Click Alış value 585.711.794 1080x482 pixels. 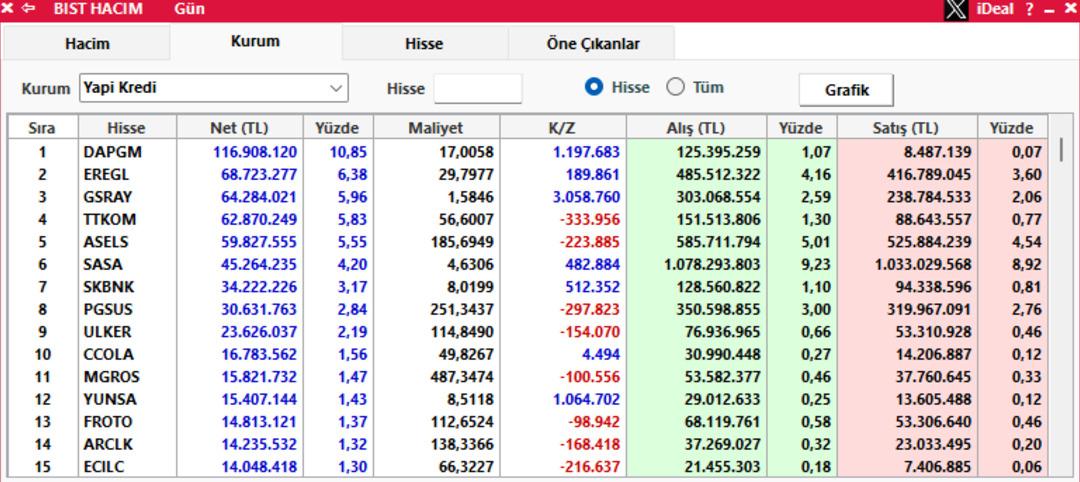pyautogui.click(x=718, y=242)
